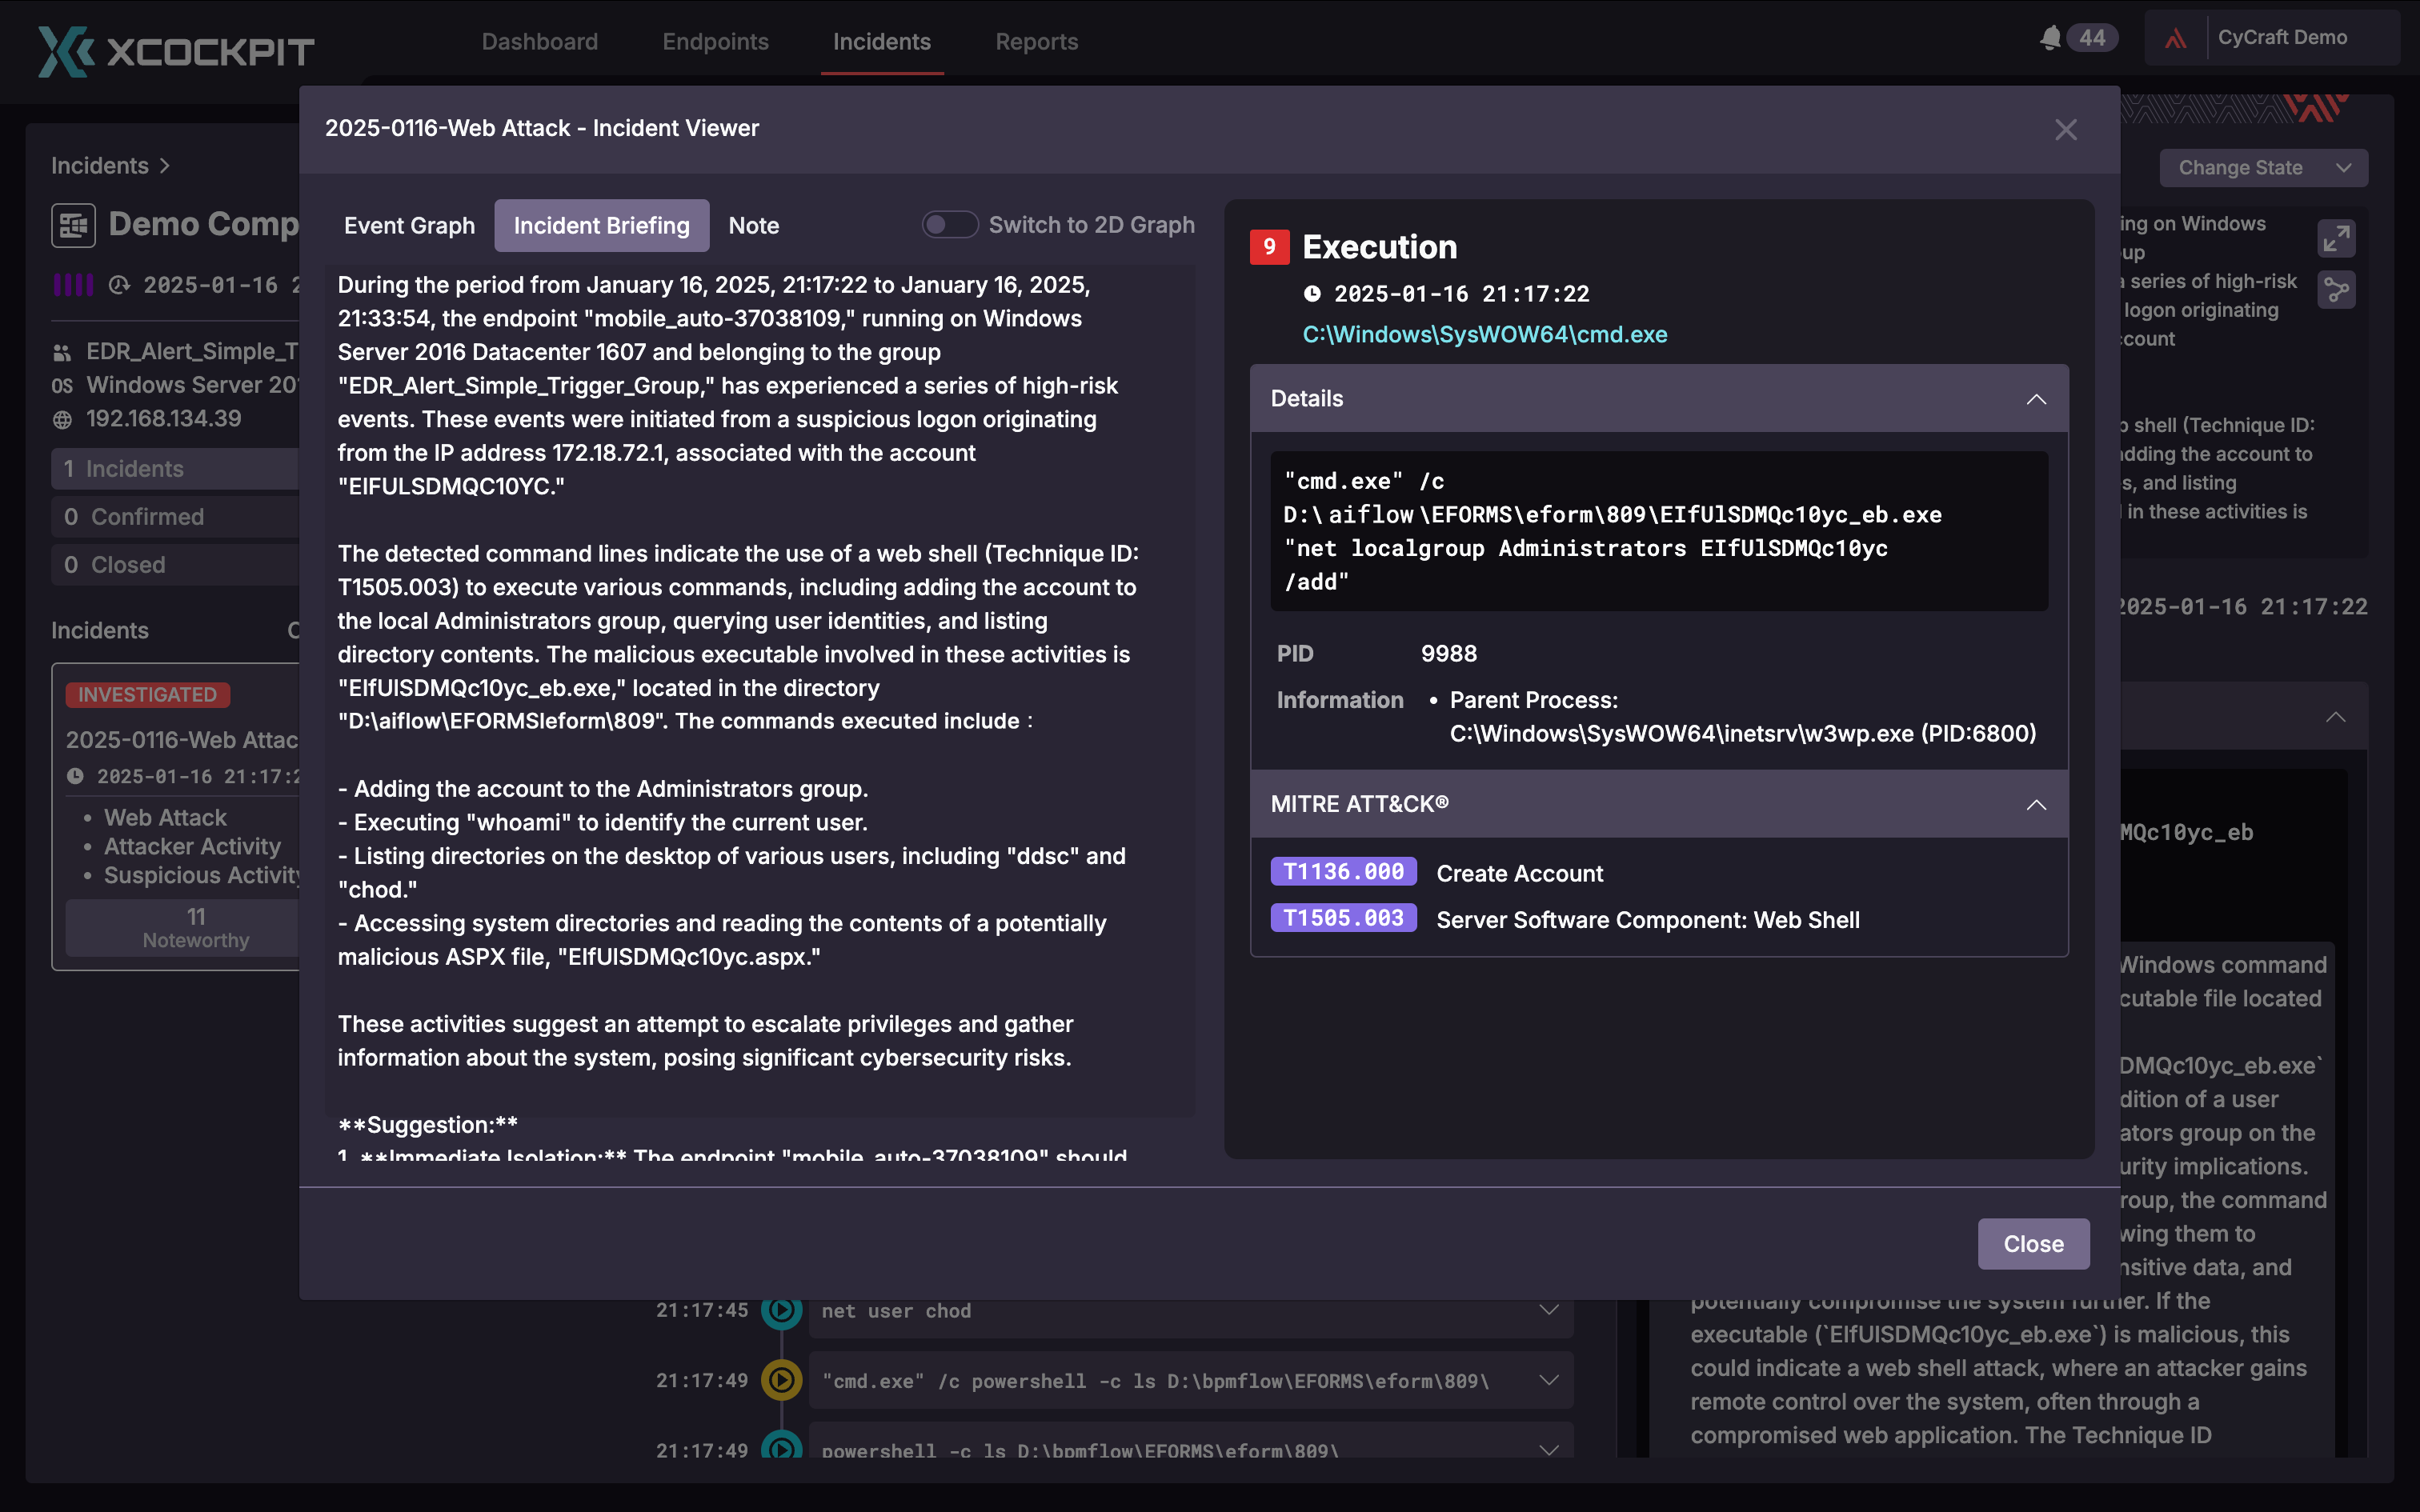Enable Switch to 2D Graph
2420x1512 pixels.
tap(950, 224)
